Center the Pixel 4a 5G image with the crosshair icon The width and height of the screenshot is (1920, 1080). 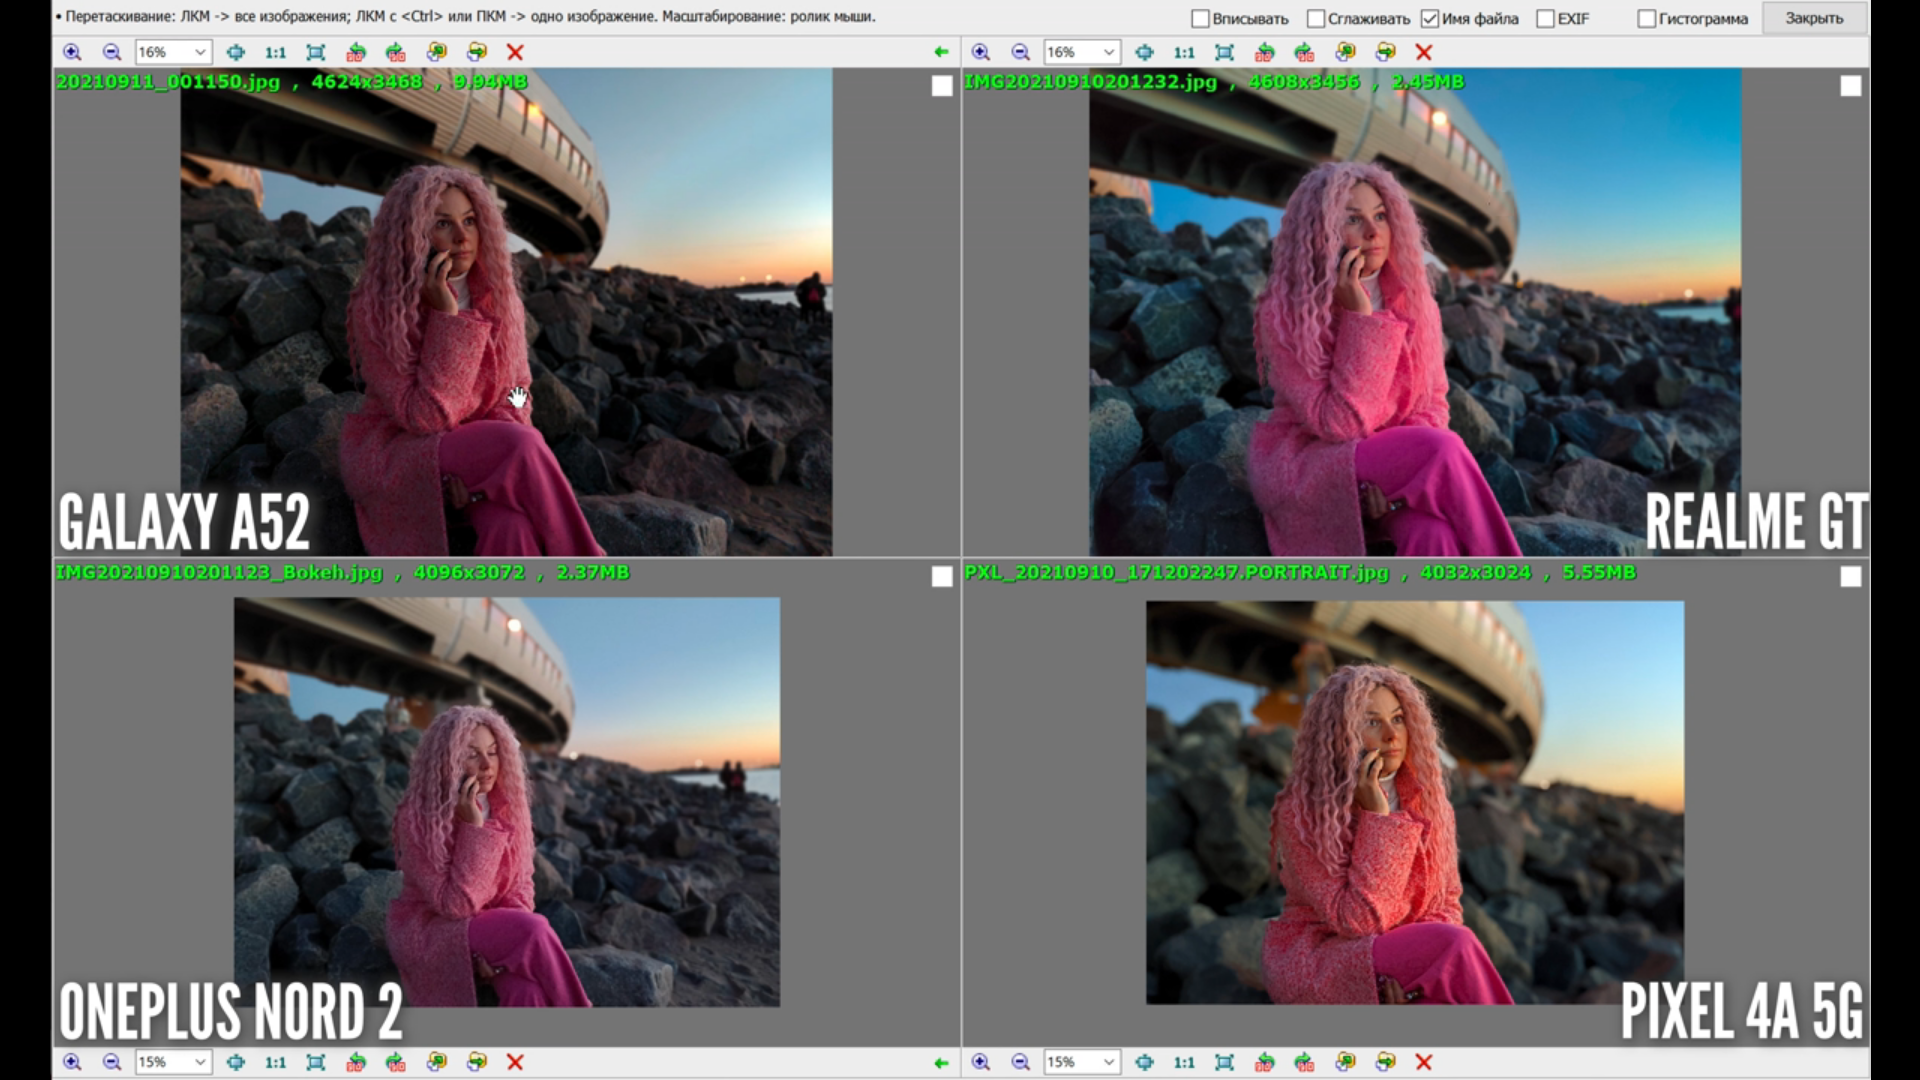pos(1144,1062)
